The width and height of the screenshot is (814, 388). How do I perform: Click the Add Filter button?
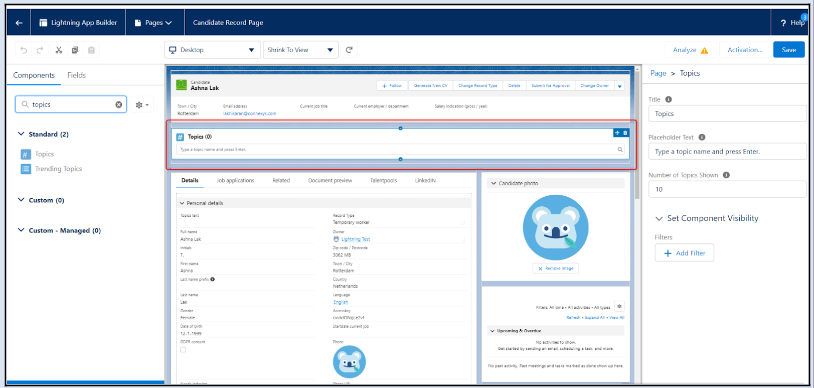684,253
